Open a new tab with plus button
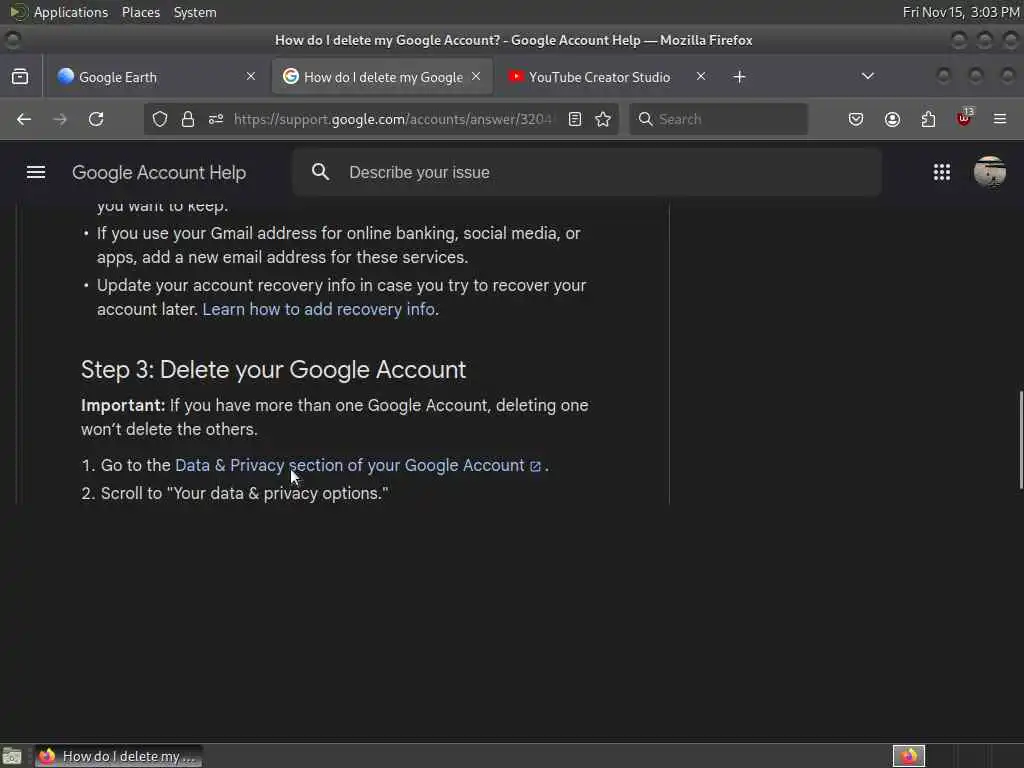This screenshot has width=1024, height=768. (739, 77)
